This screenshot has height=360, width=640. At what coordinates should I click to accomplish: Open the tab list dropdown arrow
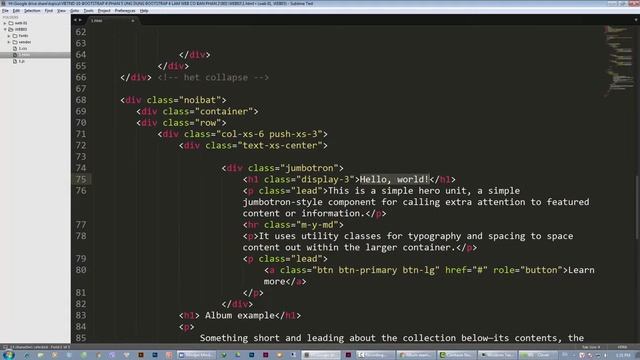[x=636, y=20]
